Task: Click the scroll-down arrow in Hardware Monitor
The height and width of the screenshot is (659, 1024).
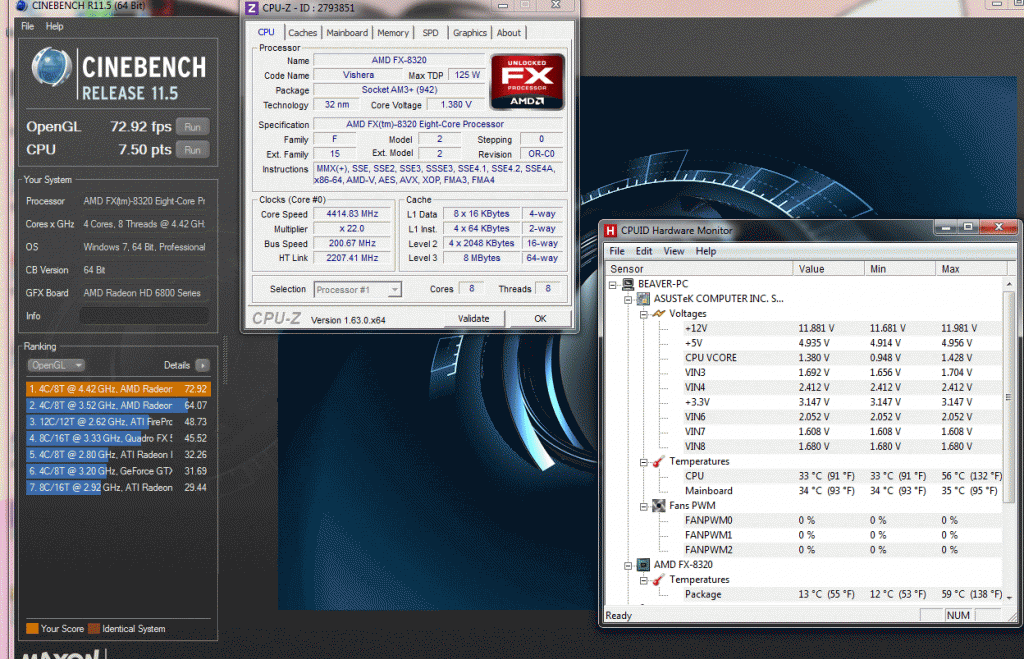Action: [x=1009, y=597]
